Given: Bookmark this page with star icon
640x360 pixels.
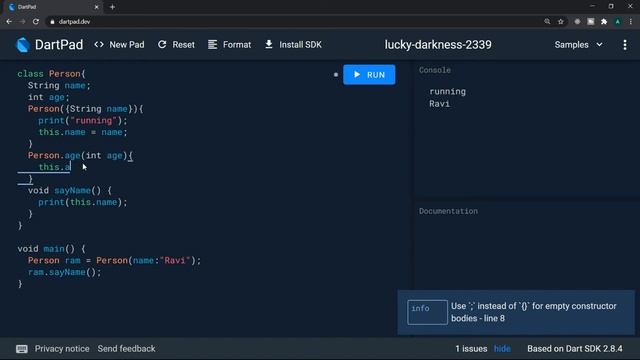Looking at the screenshot, I should click(x=561, y=22).
